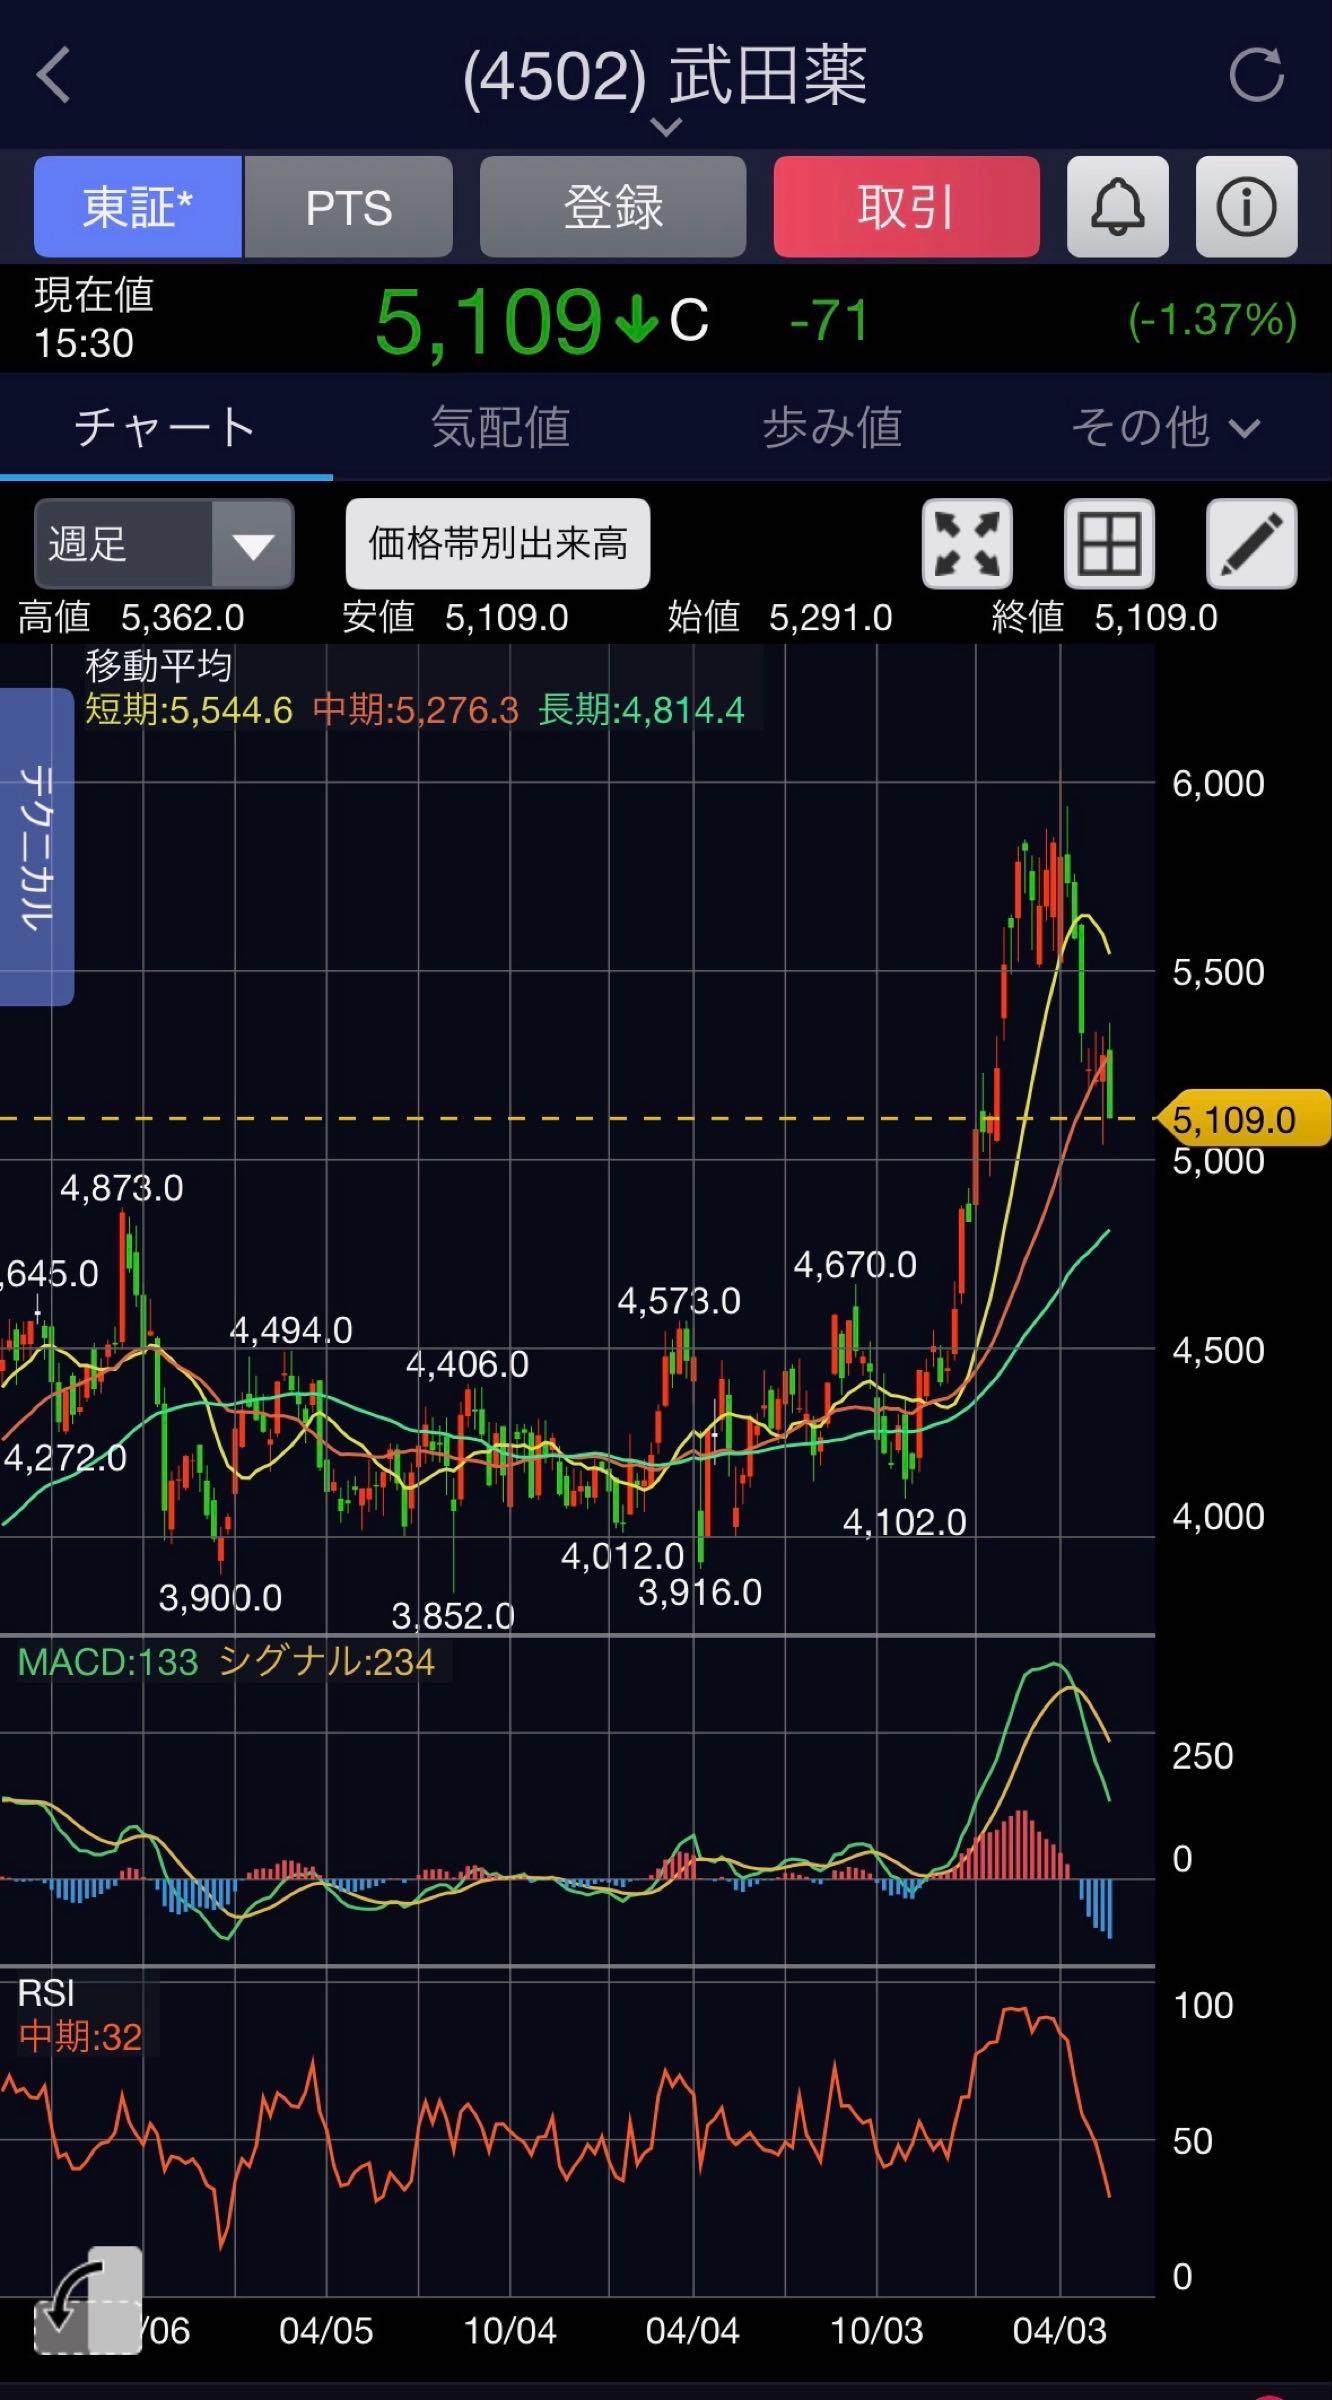
Task: Expand the stock name chevron under 武田薬
Action: [666, 127]
